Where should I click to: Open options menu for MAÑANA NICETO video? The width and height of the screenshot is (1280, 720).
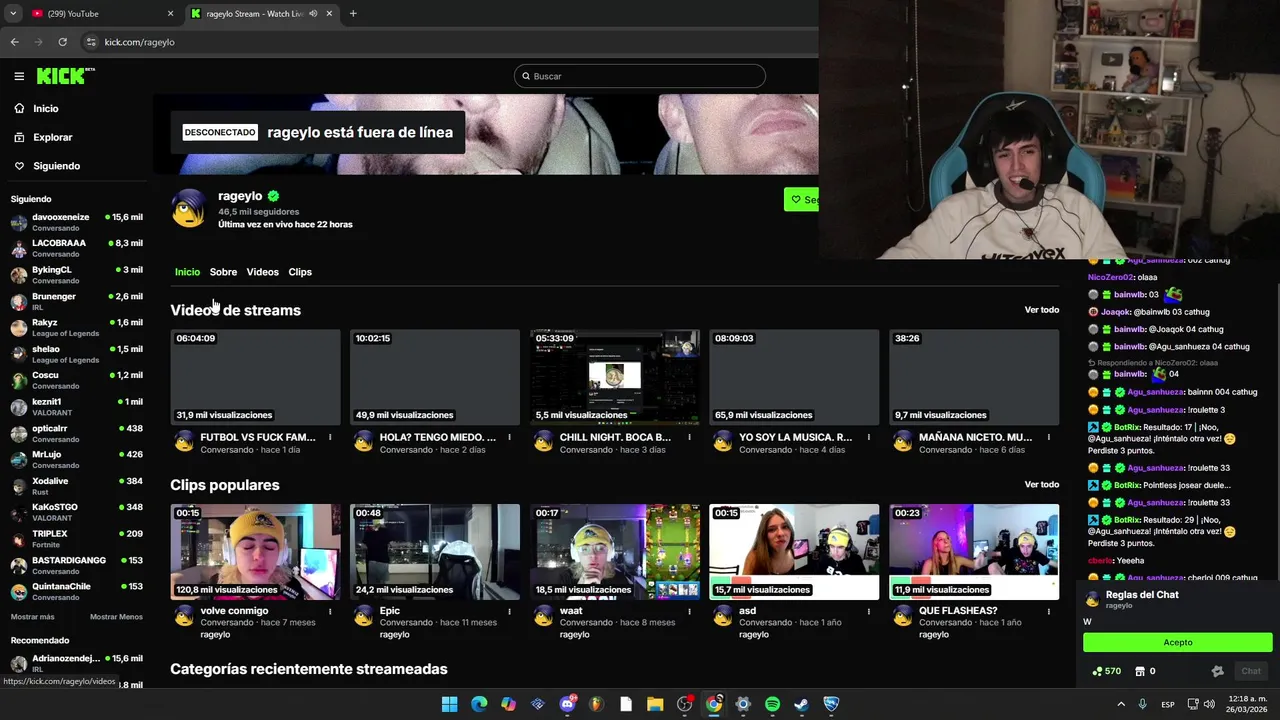[x=1049, y=437]
